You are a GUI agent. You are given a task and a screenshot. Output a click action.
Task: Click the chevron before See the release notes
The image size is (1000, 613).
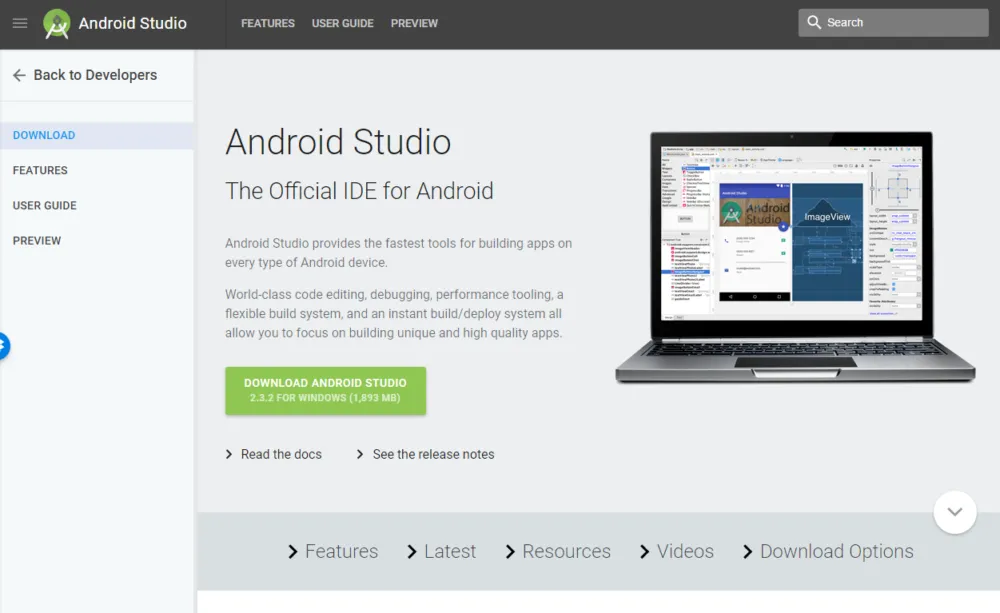(360, 454)
